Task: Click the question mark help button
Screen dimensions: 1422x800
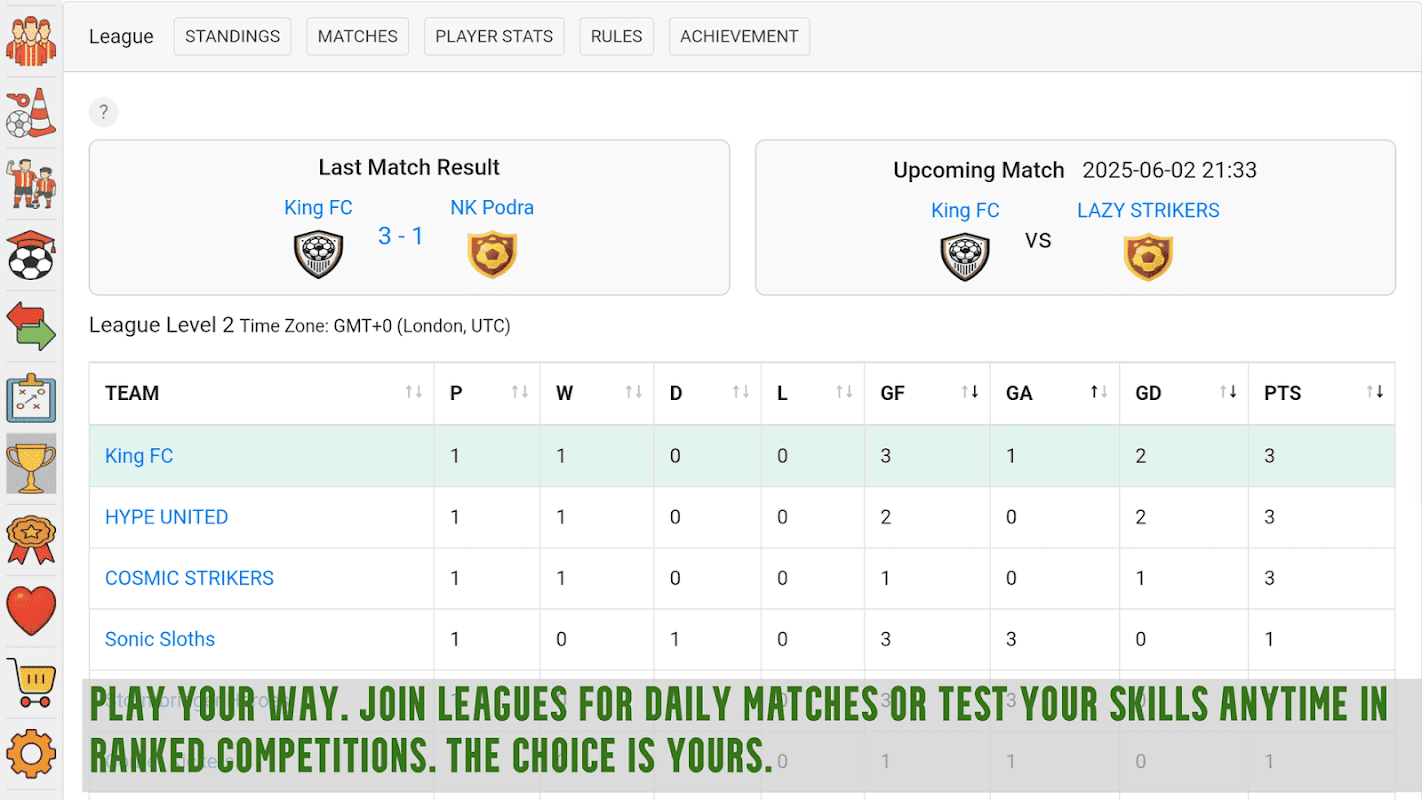Action: pyautogui.click(x=103, y=112)
